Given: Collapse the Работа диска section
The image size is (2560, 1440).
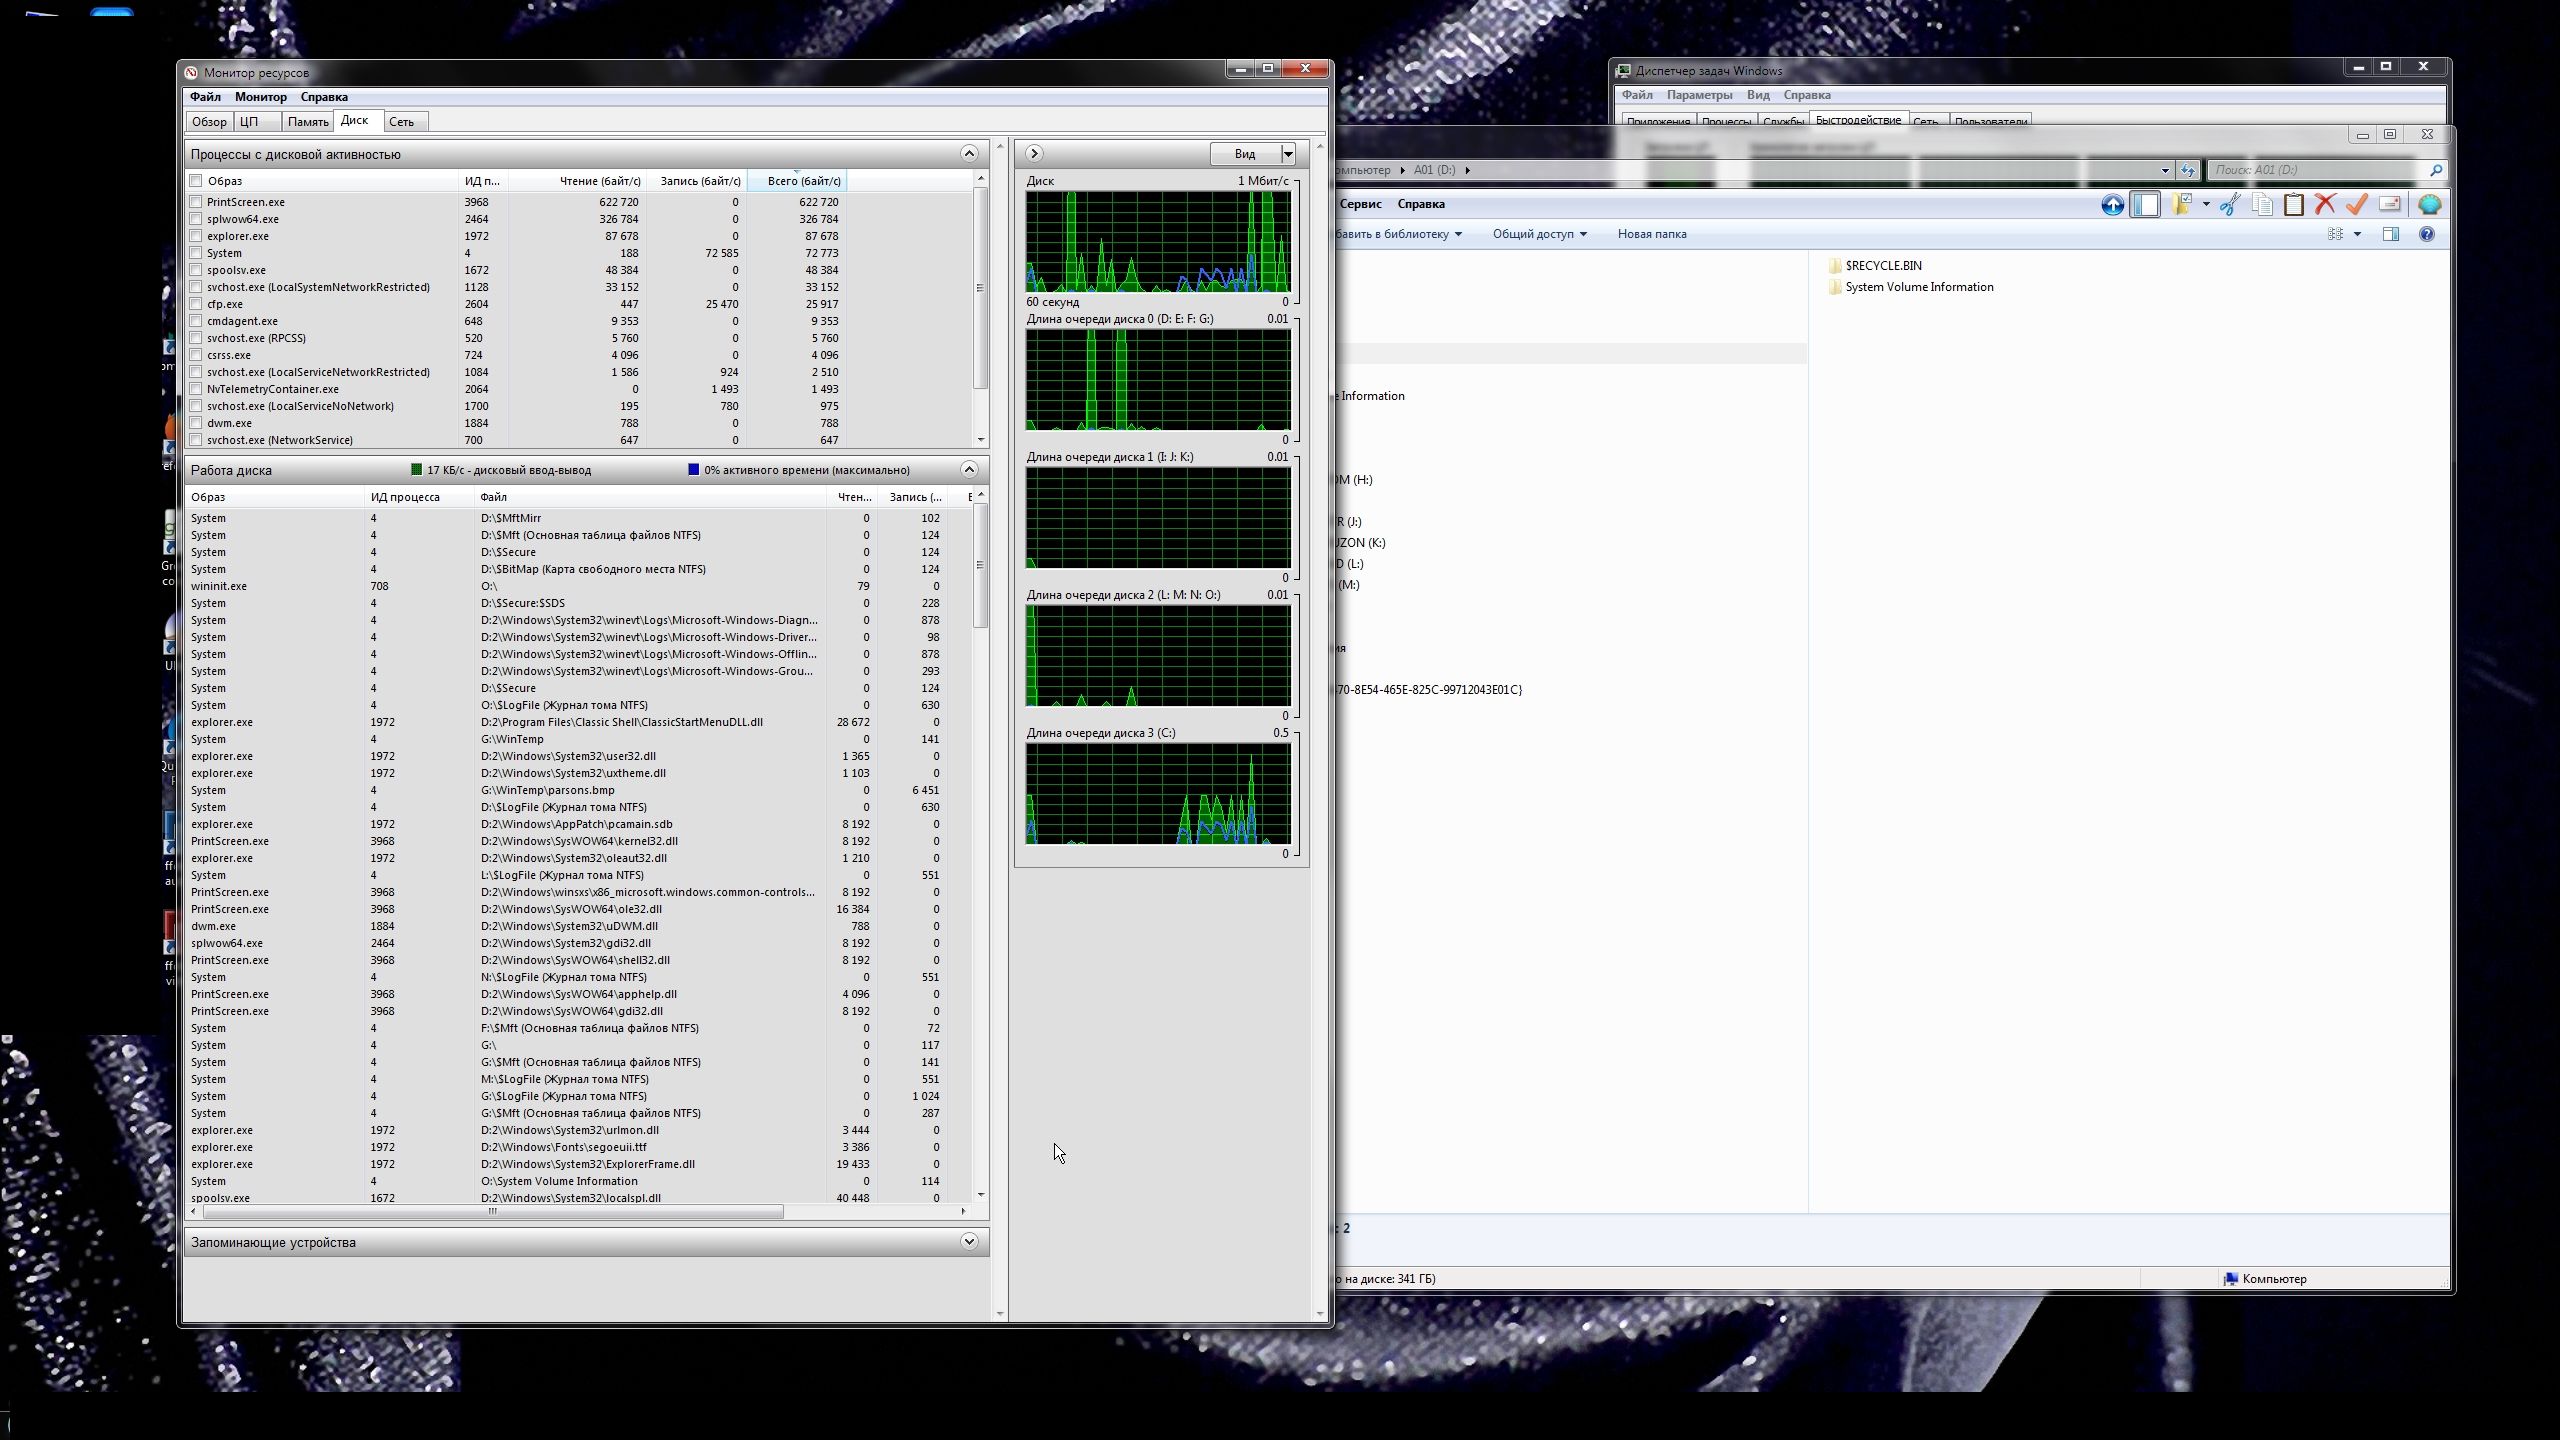Looking at the screenshot, I should click(968, 470).
